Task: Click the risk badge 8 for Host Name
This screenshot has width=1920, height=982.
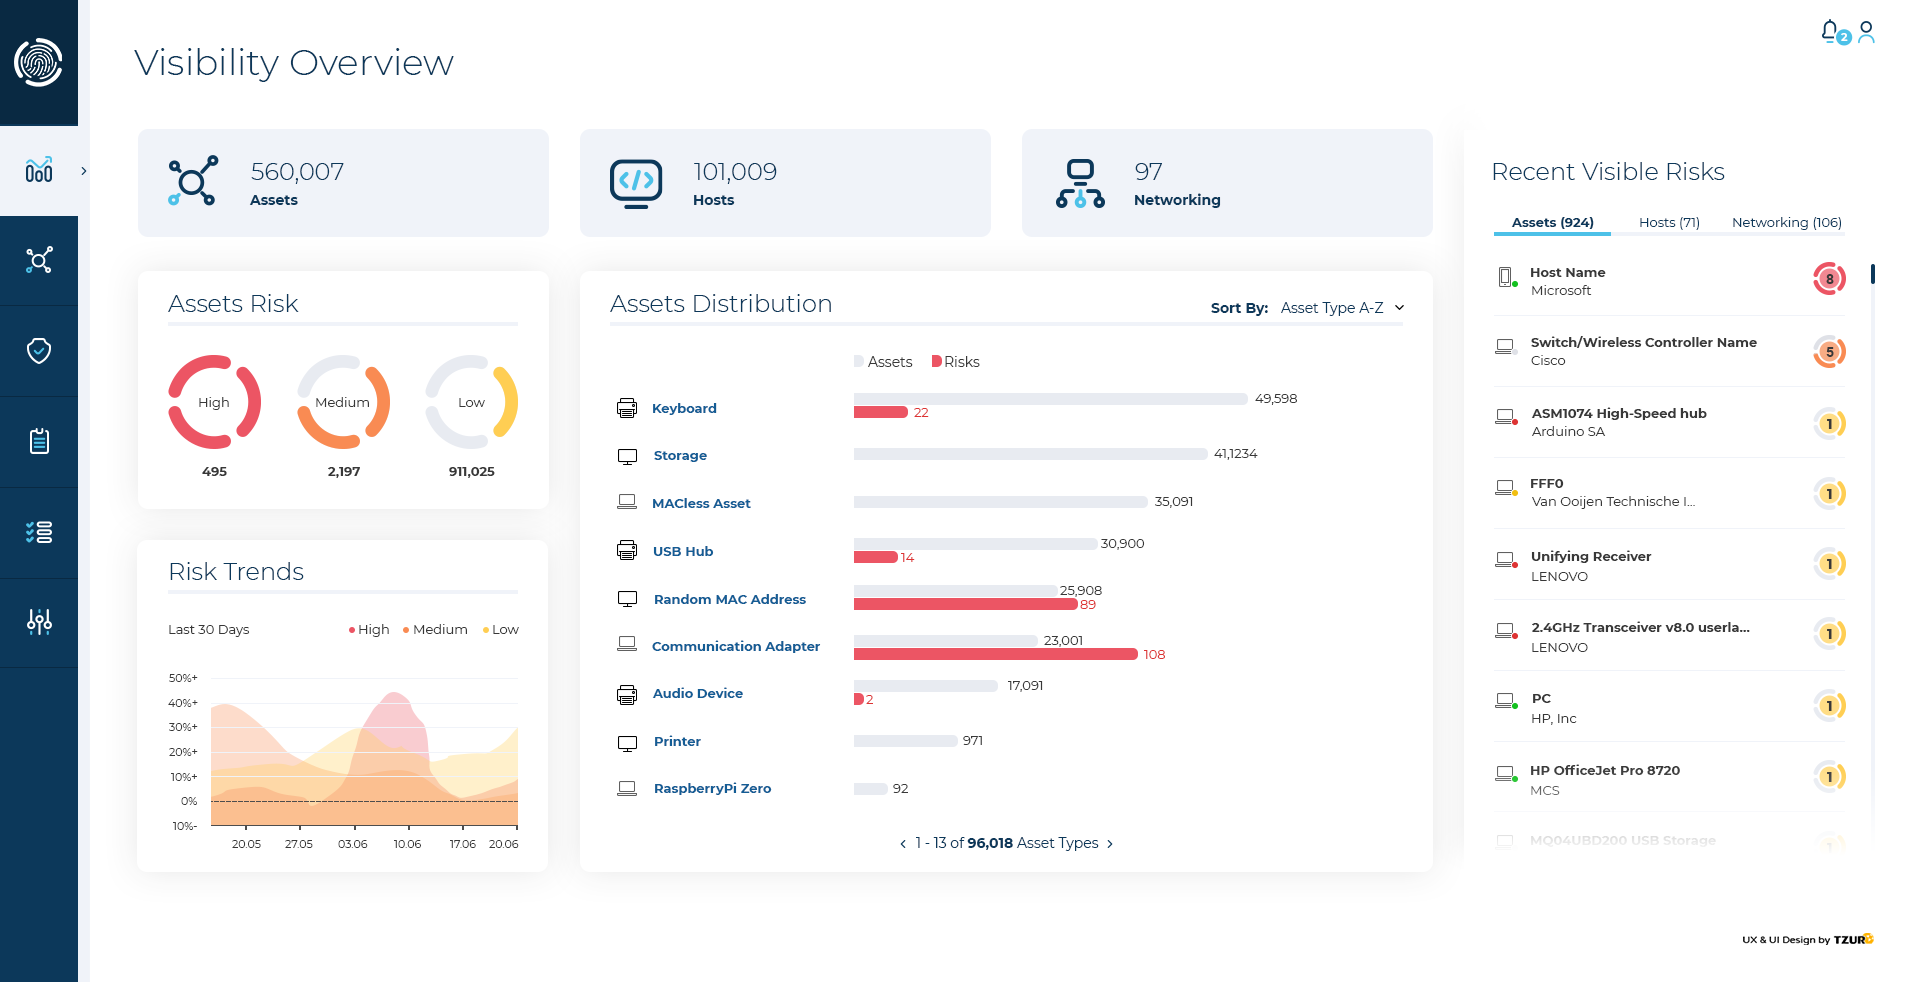Action: pyautogui.click(x=1829, y=279)
